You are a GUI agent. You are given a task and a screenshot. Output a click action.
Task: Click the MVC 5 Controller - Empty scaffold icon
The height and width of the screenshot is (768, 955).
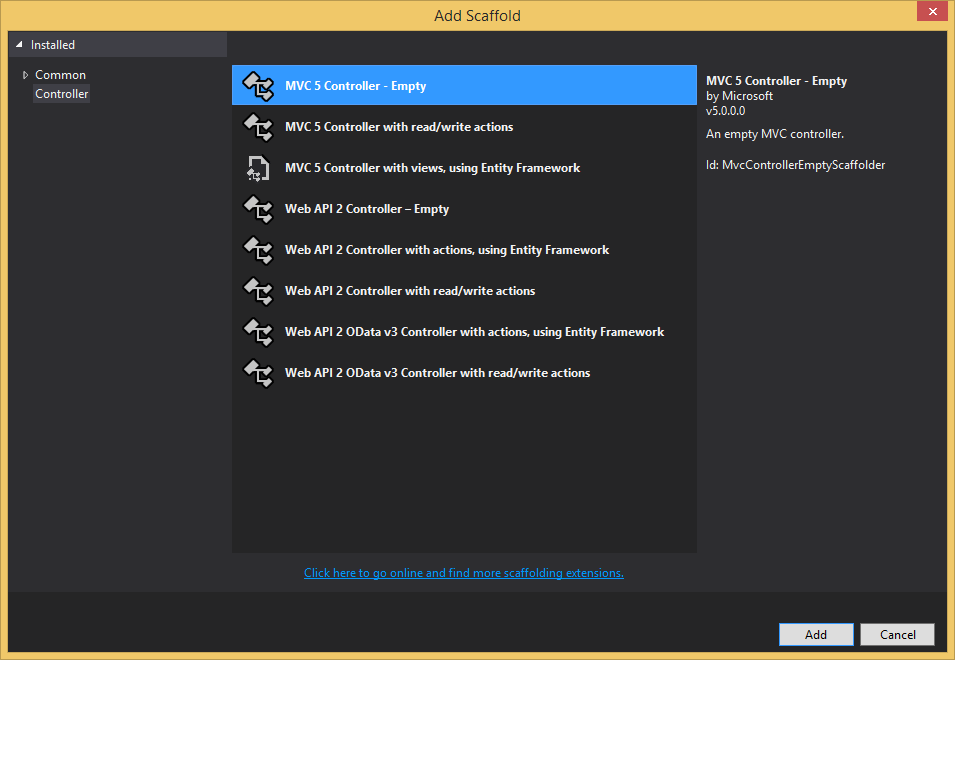pyautogui.click(x=258, y=85)
